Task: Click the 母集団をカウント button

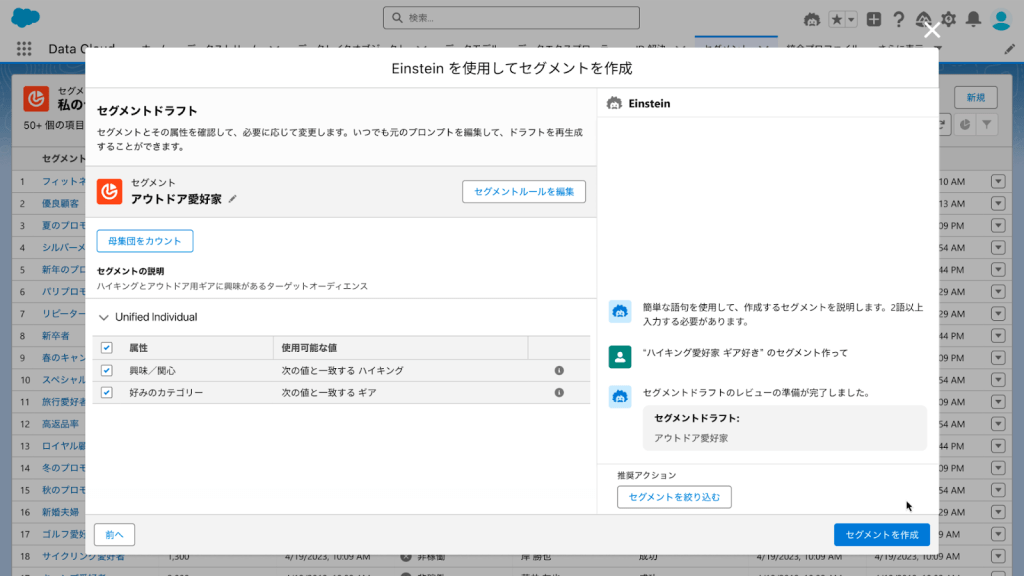Action: [x=145, y=241]
